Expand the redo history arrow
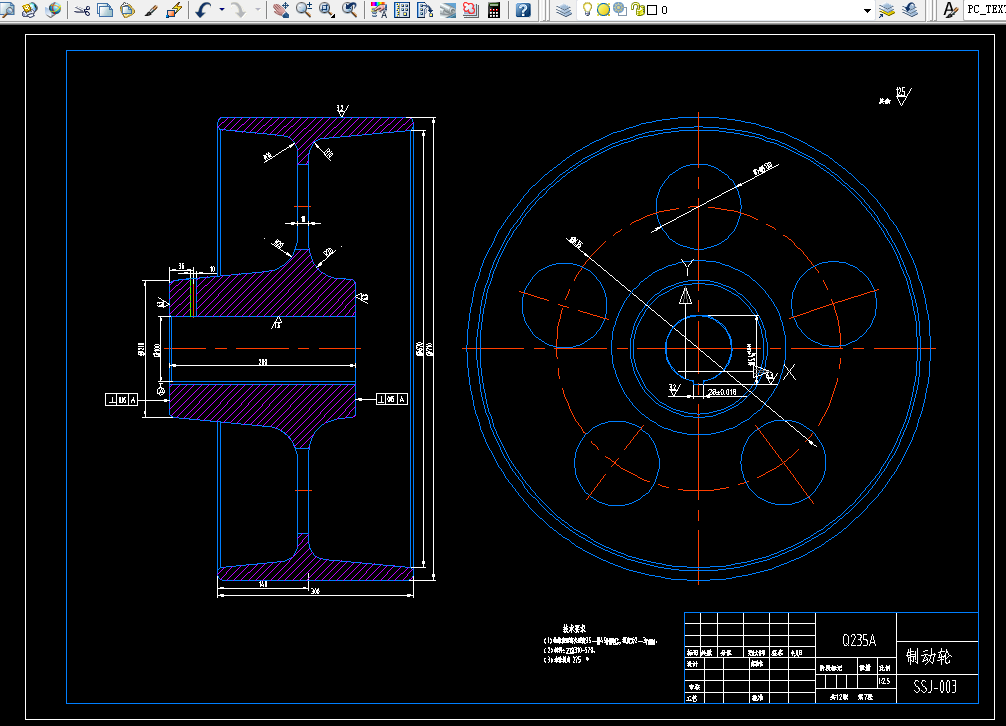 click(x=258, y=10)
